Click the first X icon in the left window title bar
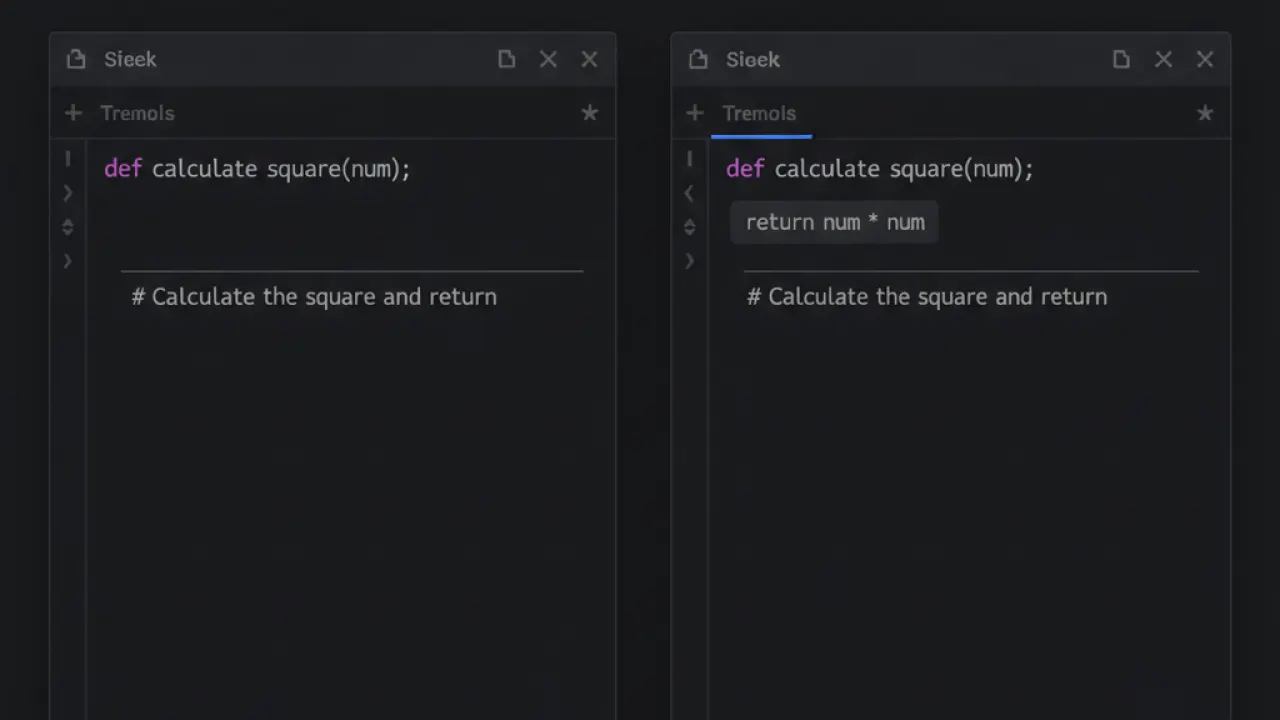1280x720 pixels. (x=548, y=59)
